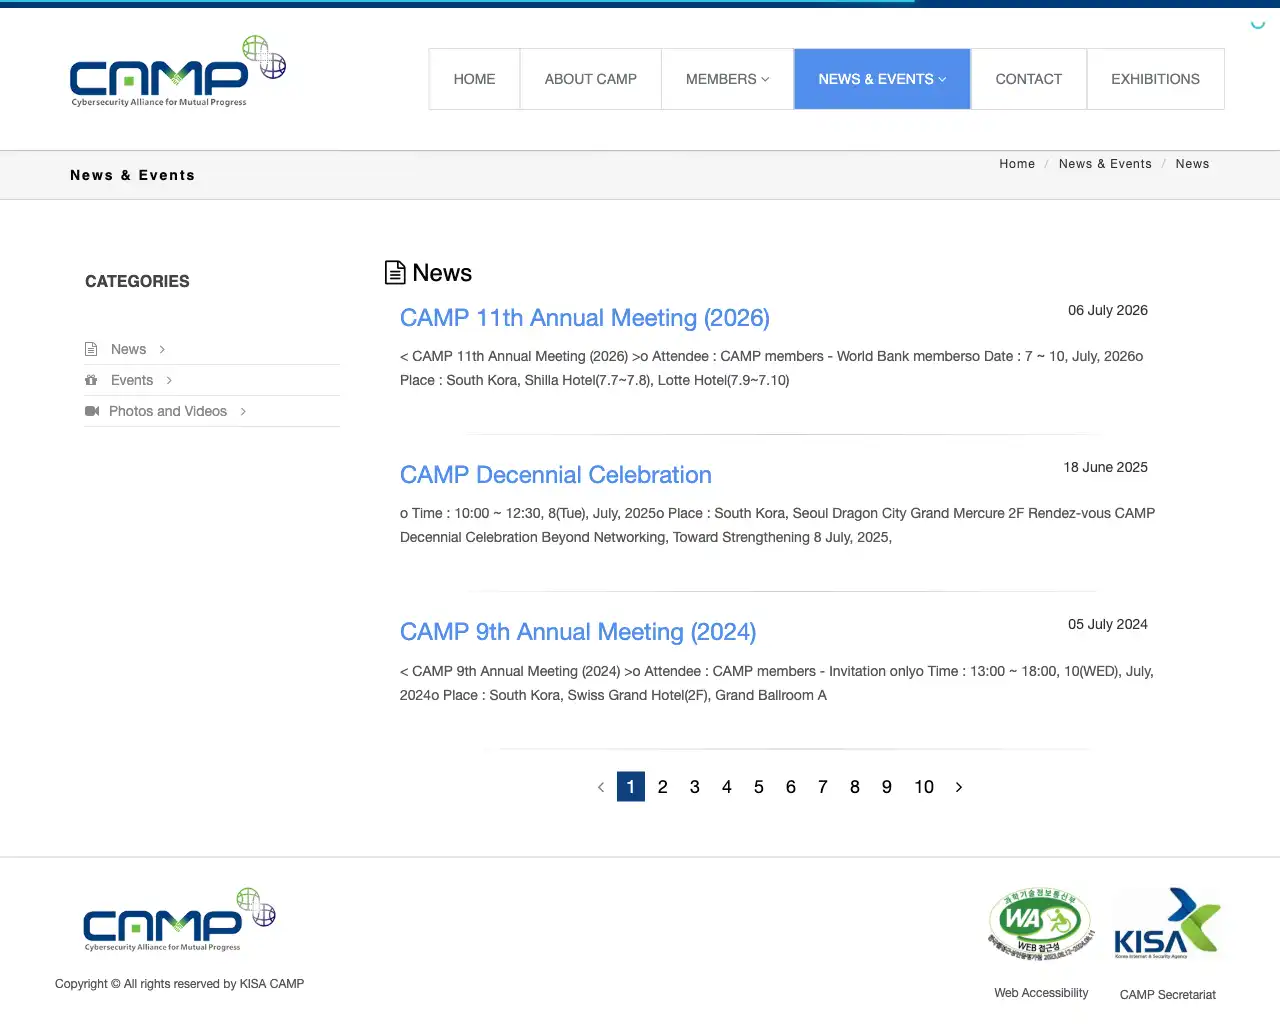Open the CONTACT menu item
Screen dimensions: 1280x1024
(1029, 79)
